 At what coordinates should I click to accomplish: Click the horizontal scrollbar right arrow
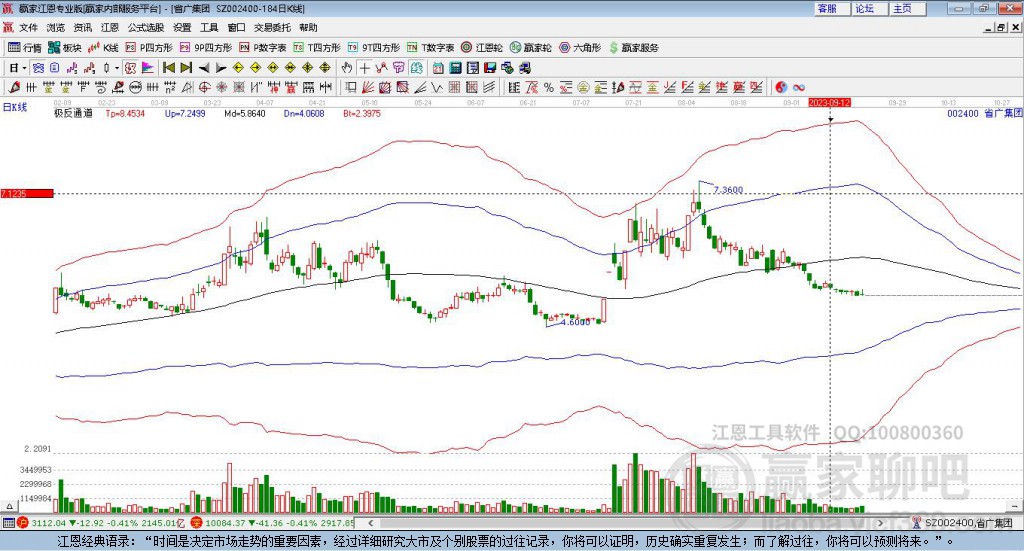[x=880, y=523]
